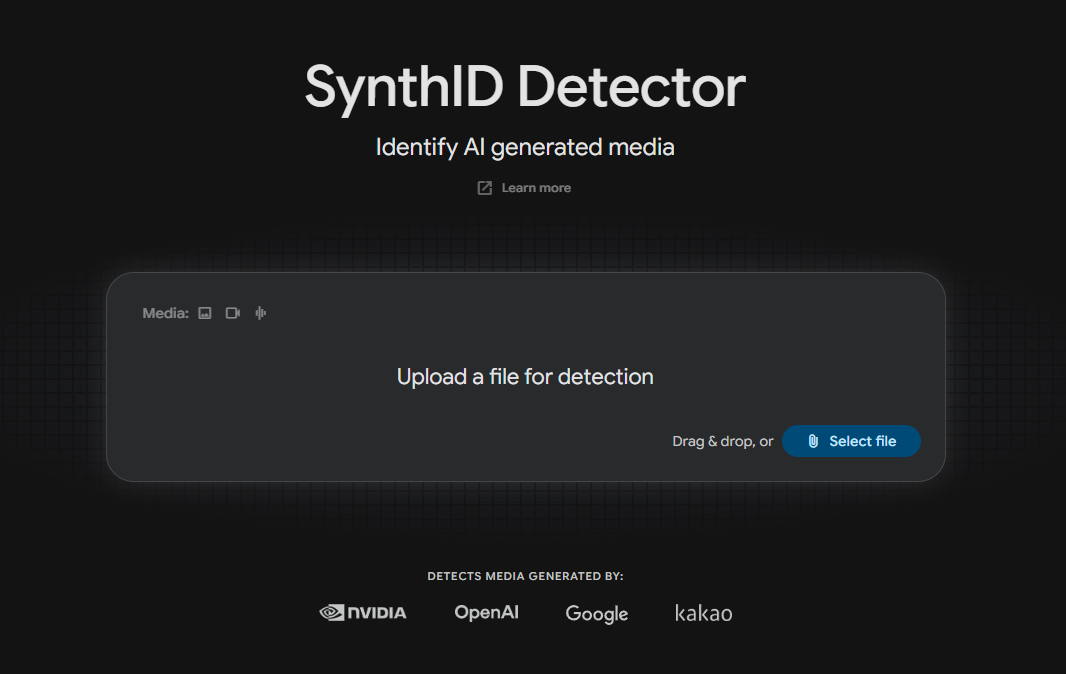Viewport: 1066px width, 674px height.
Task: Click the 'Media:' label
Action: point(165,313)
